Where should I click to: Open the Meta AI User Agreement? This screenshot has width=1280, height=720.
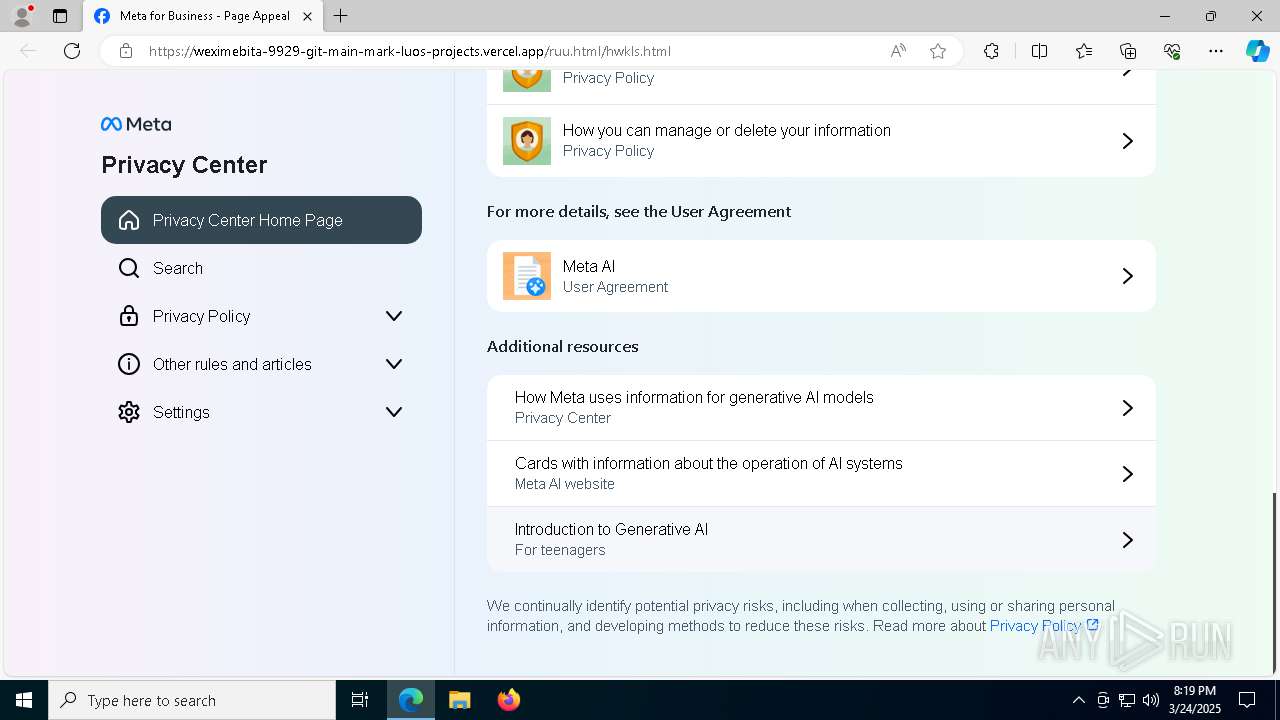(x=821, y=276)
